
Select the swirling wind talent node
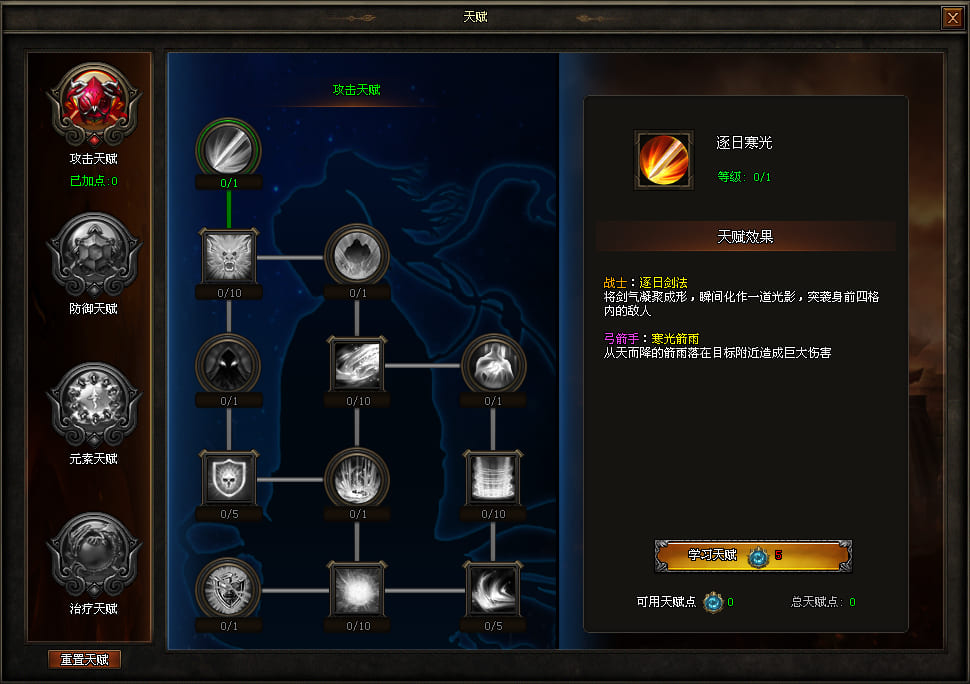[493, 590]
